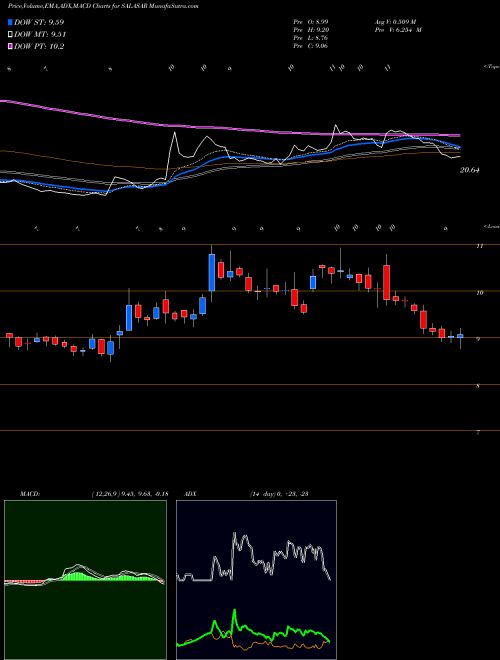
Task: Click the price axis label '7'
Action: tap(478, 433)
